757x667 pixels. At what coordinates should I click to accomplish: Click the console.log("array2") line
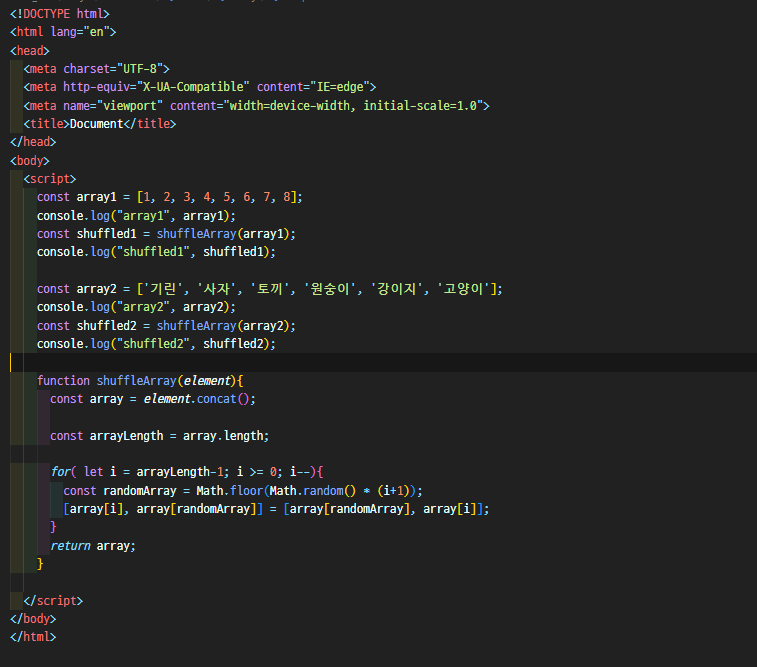point(137,307)
